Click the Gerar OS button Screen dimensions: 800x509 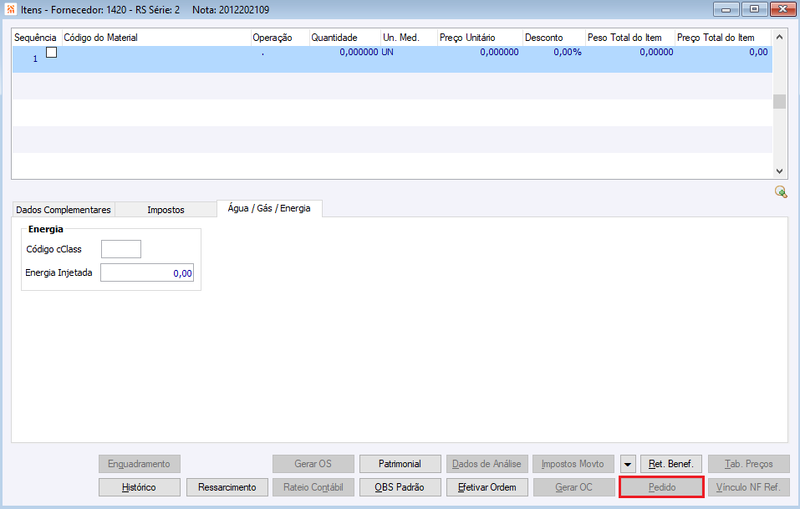313,464
